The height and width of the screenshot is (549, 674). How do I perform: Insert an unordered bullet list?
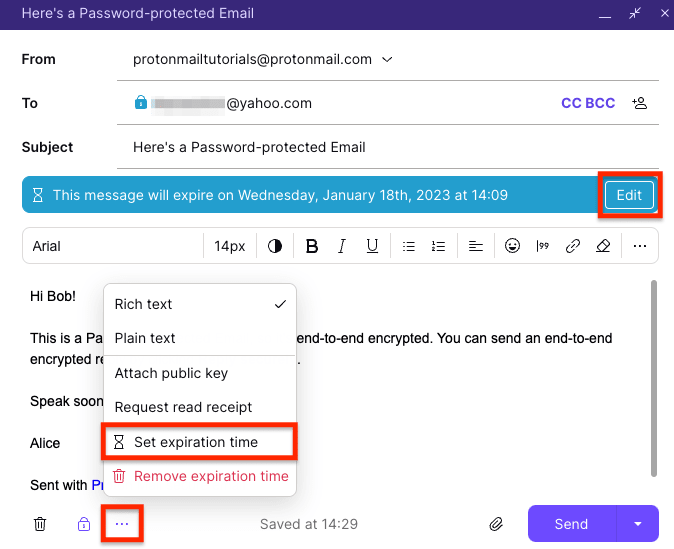[x=408, y=246]
